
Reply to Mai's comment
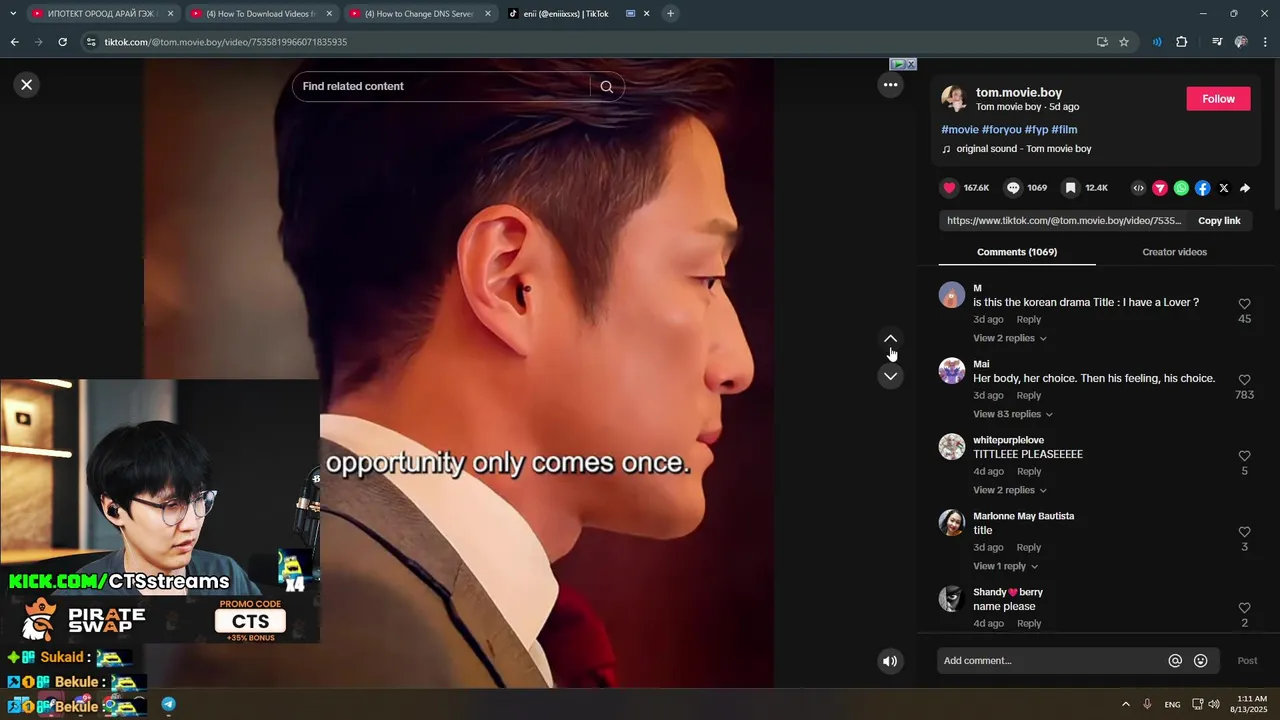(1029, 396)
